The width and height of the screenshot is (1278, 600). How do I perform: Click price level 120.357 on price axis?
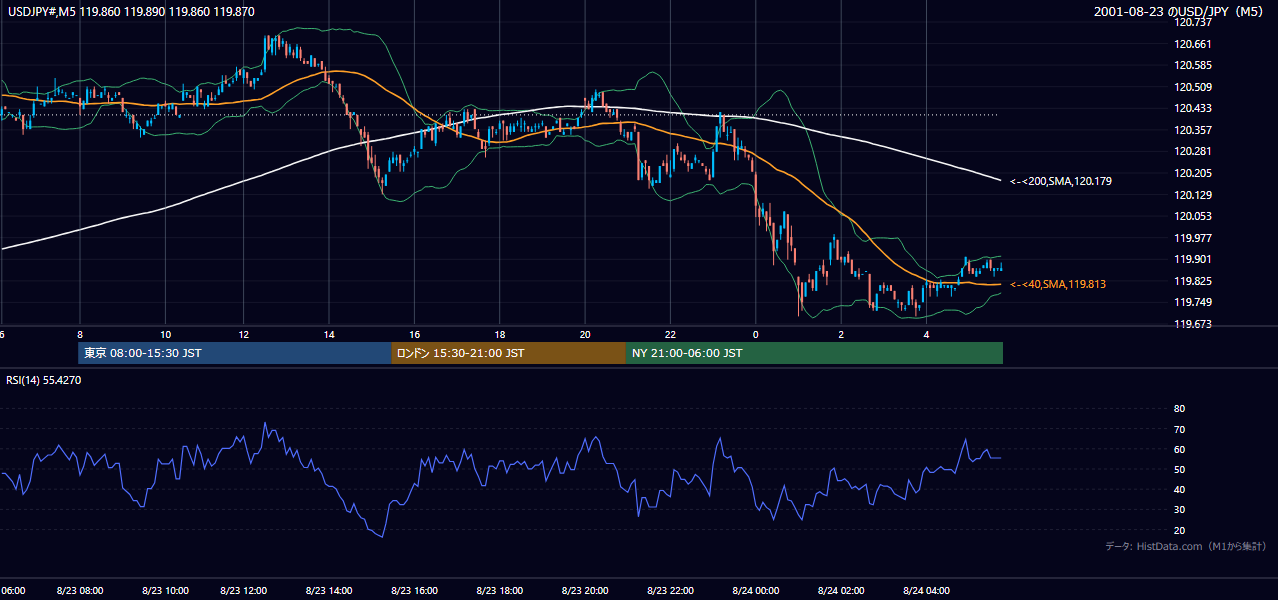(1192, 130)
